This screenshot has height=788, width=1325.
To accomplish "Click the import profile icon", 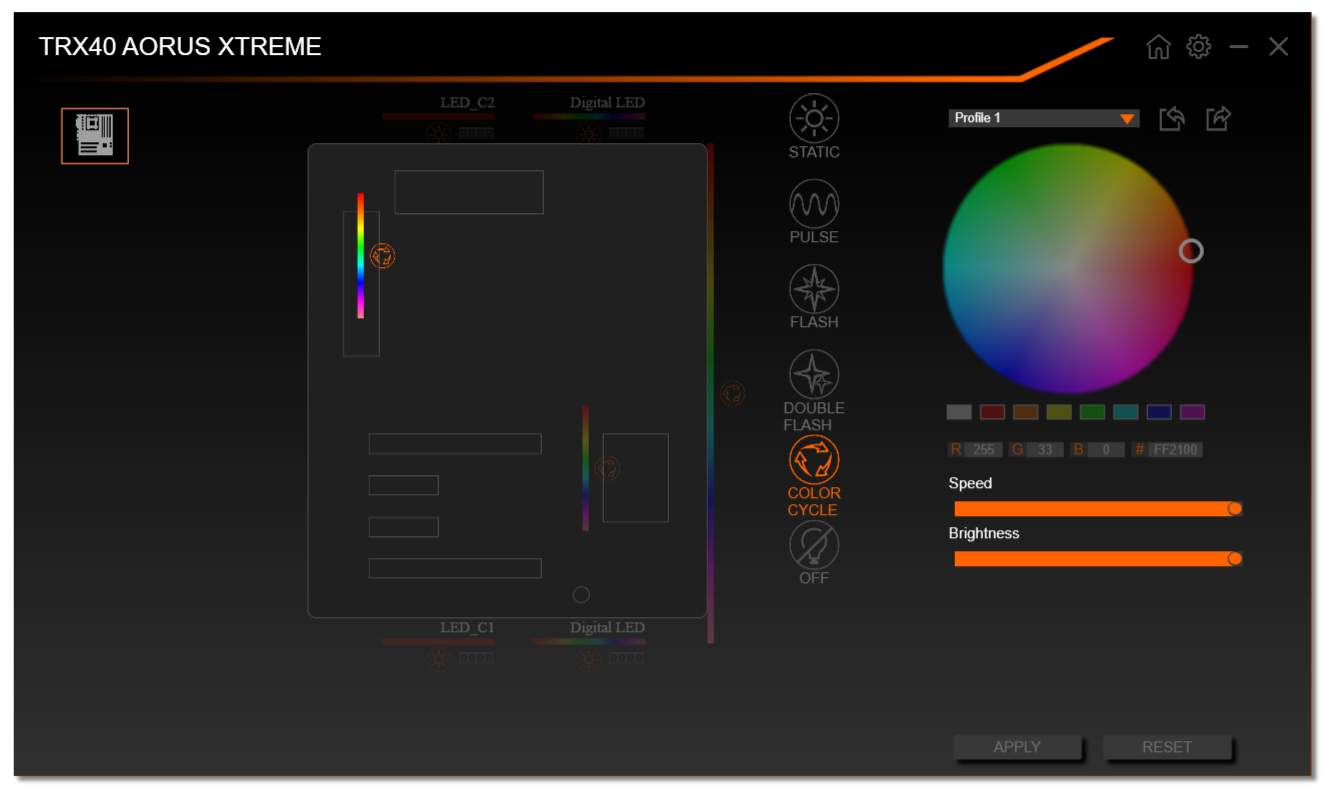I will (x=1172, y=119).
